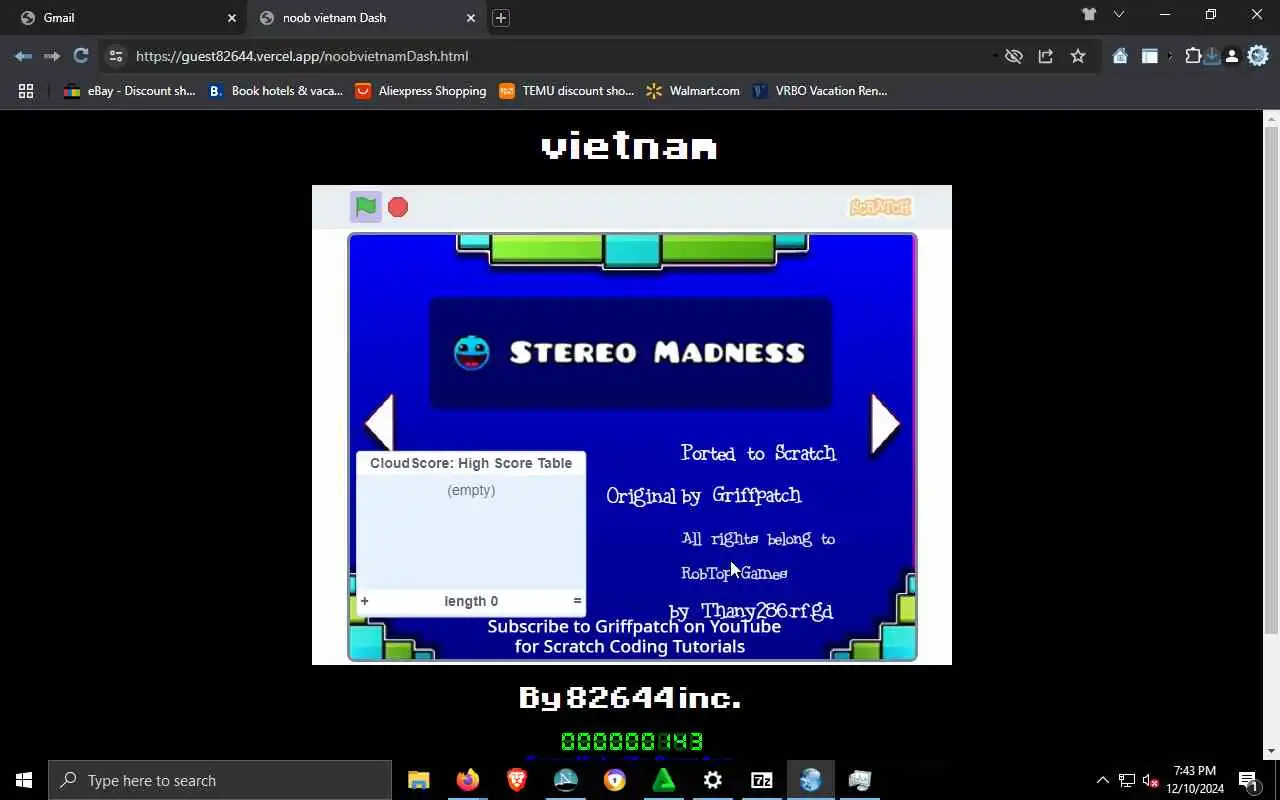This screenshot has height=800, width=1280.
Task: Launch Brave browser from taskbar
Action: 516,780
